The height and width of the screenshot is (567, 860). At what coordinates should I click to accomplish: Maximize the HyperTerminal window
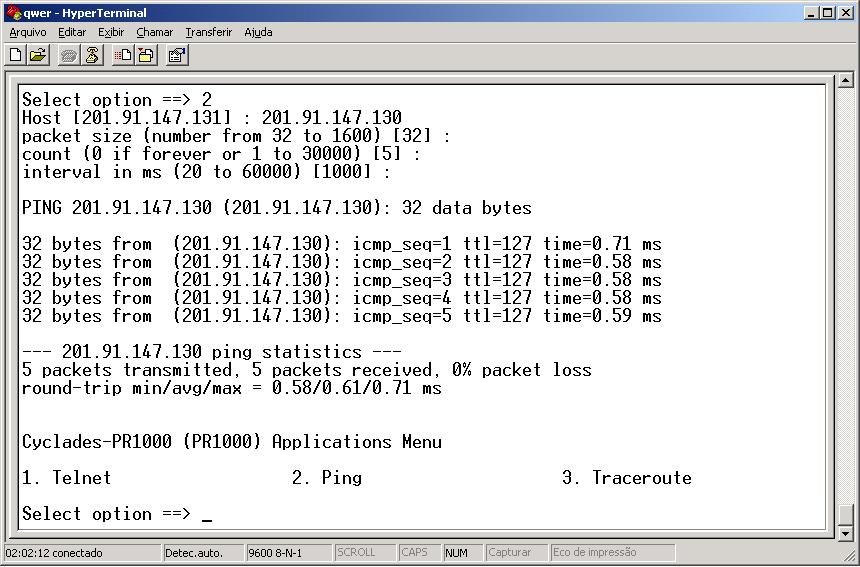[x=828, y=13]
